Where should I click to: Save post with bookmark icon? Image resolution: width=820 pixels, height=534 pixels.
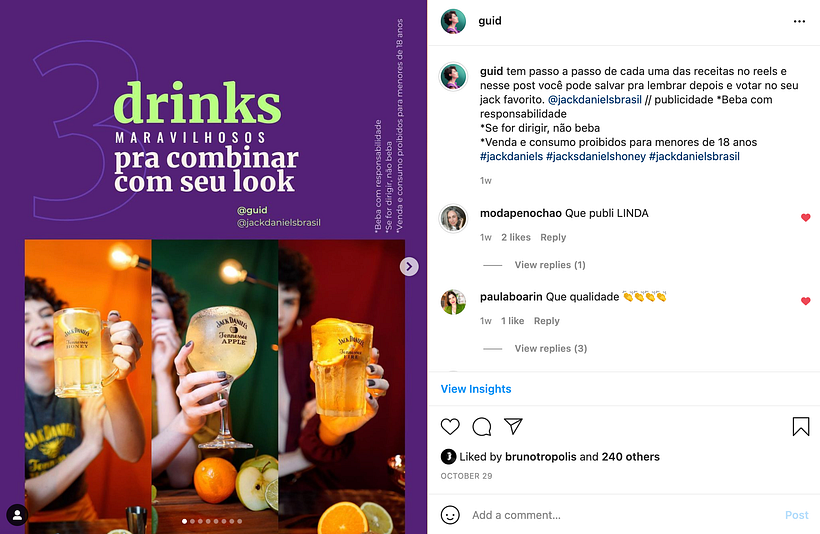pos(800,427)
